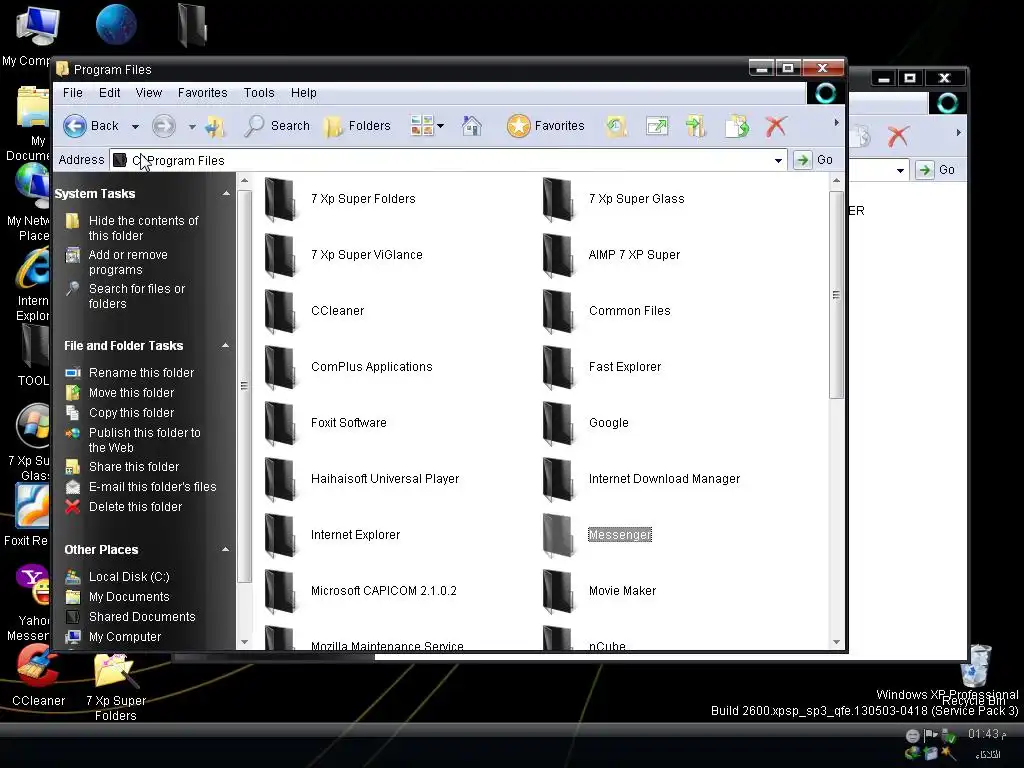Open the Help menu
The width and height of the screenshot is (1024, 768).
(303, 93)
